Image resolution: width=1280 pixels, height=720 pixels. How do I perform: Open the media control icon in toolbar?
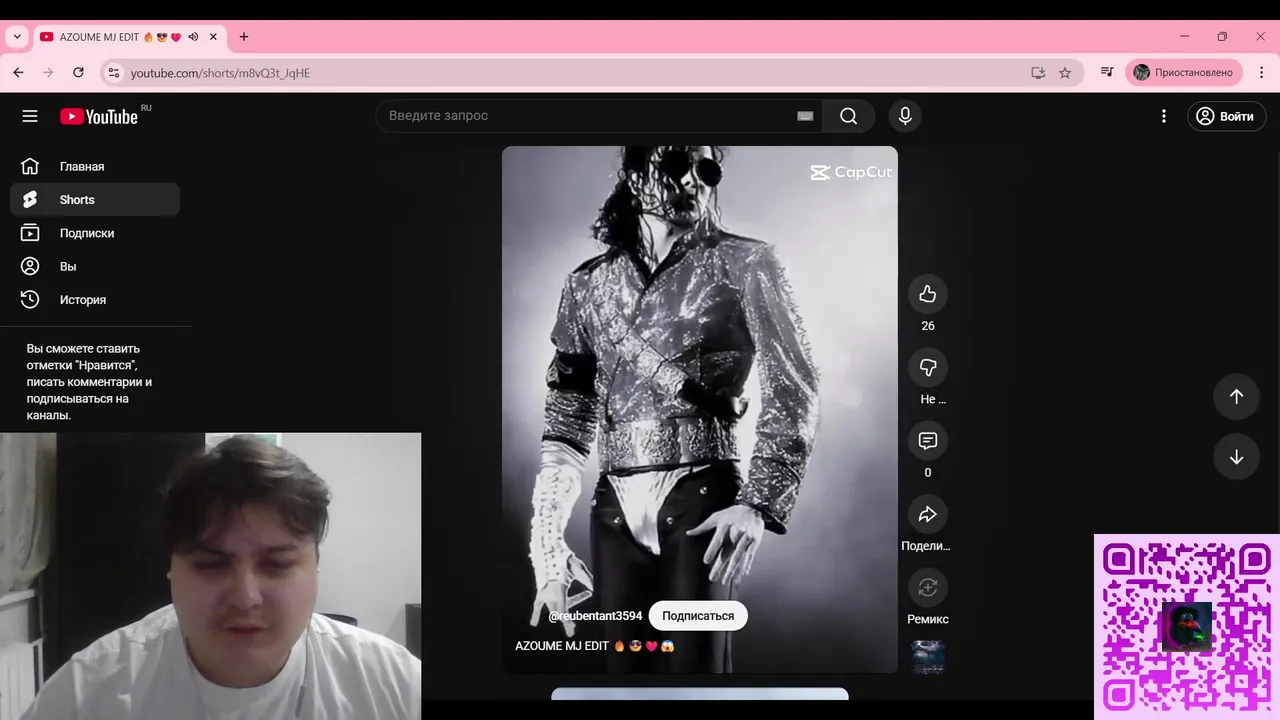(1107, 73)
